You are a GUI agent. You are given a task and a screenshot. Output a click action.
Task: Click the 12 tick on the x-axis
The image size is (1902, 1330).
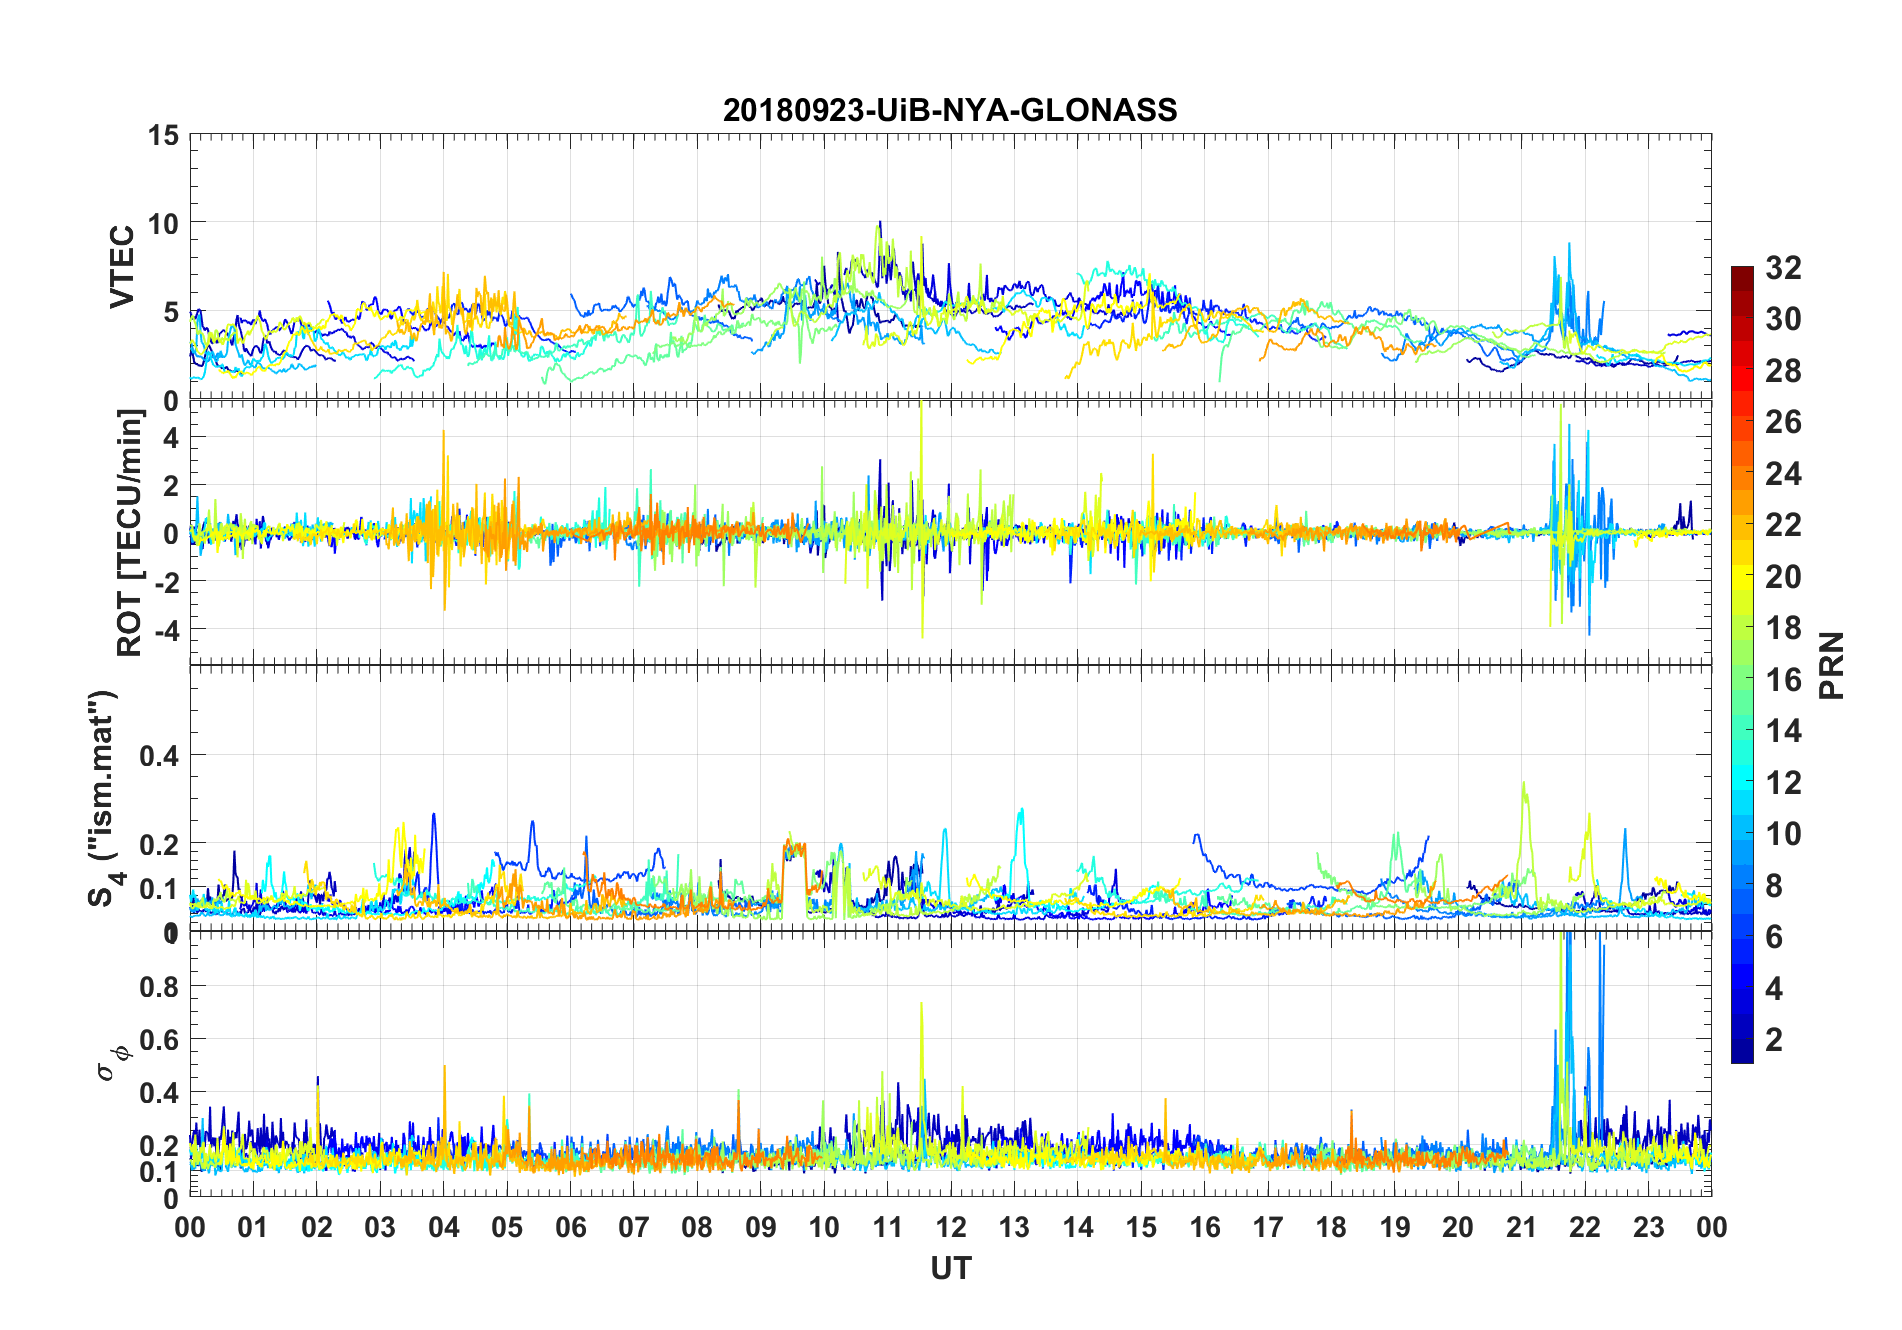point(951,1227)
